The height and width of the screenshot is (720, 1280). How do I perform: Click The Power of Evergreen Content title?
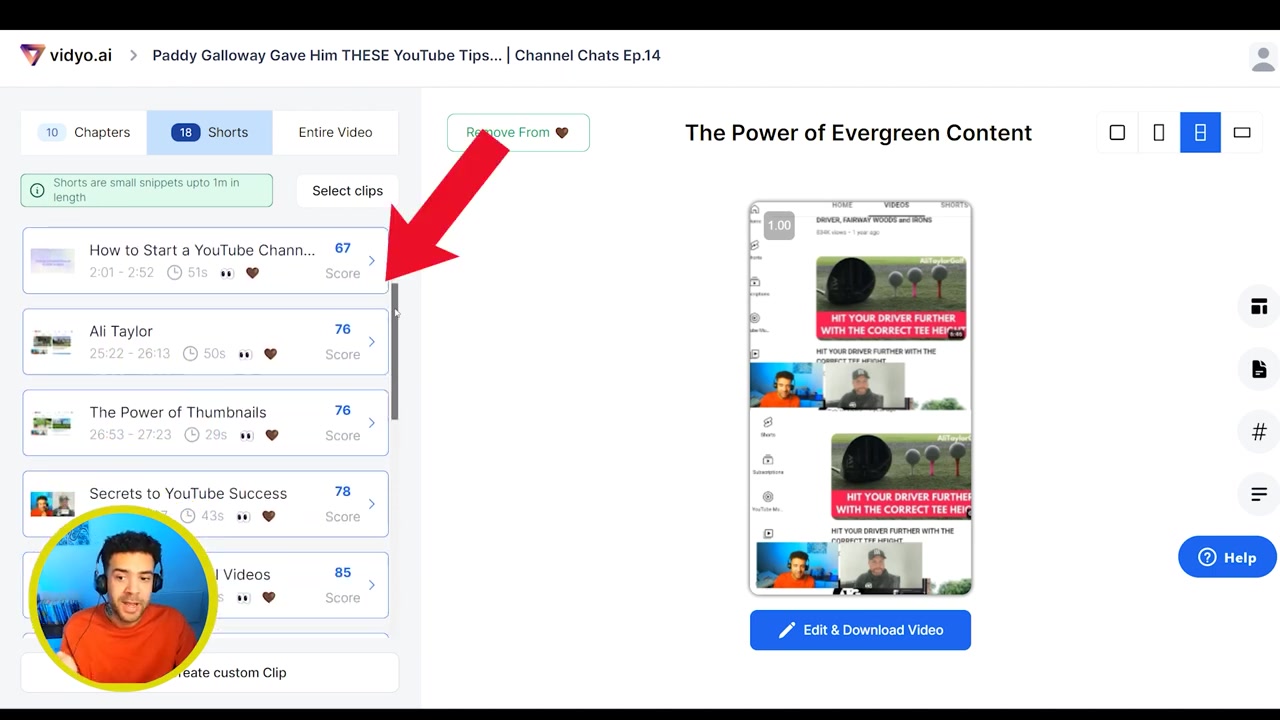click(858, 133)
